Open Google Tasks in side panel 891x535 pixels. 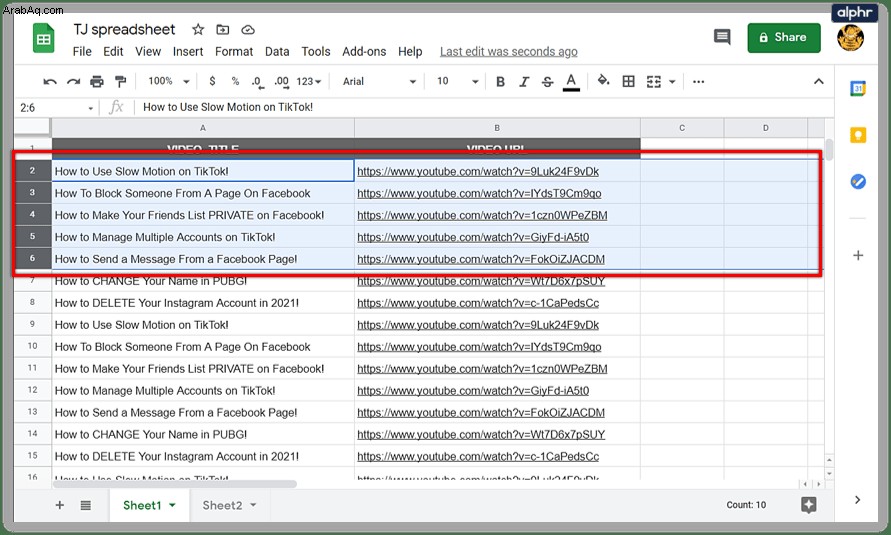857,182
